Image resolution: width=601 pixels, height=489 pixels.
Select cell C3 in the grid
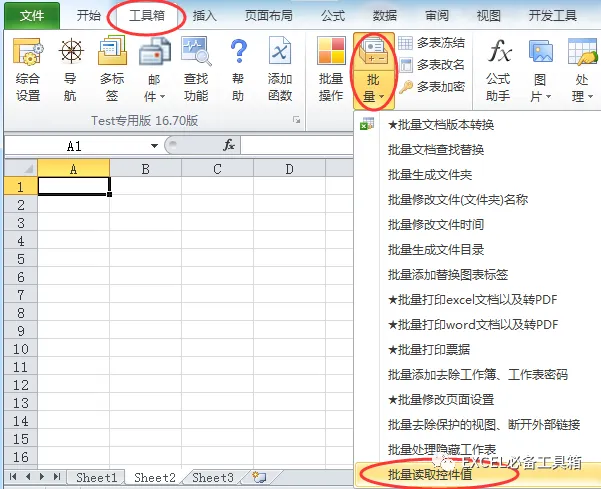click(217, 223)
